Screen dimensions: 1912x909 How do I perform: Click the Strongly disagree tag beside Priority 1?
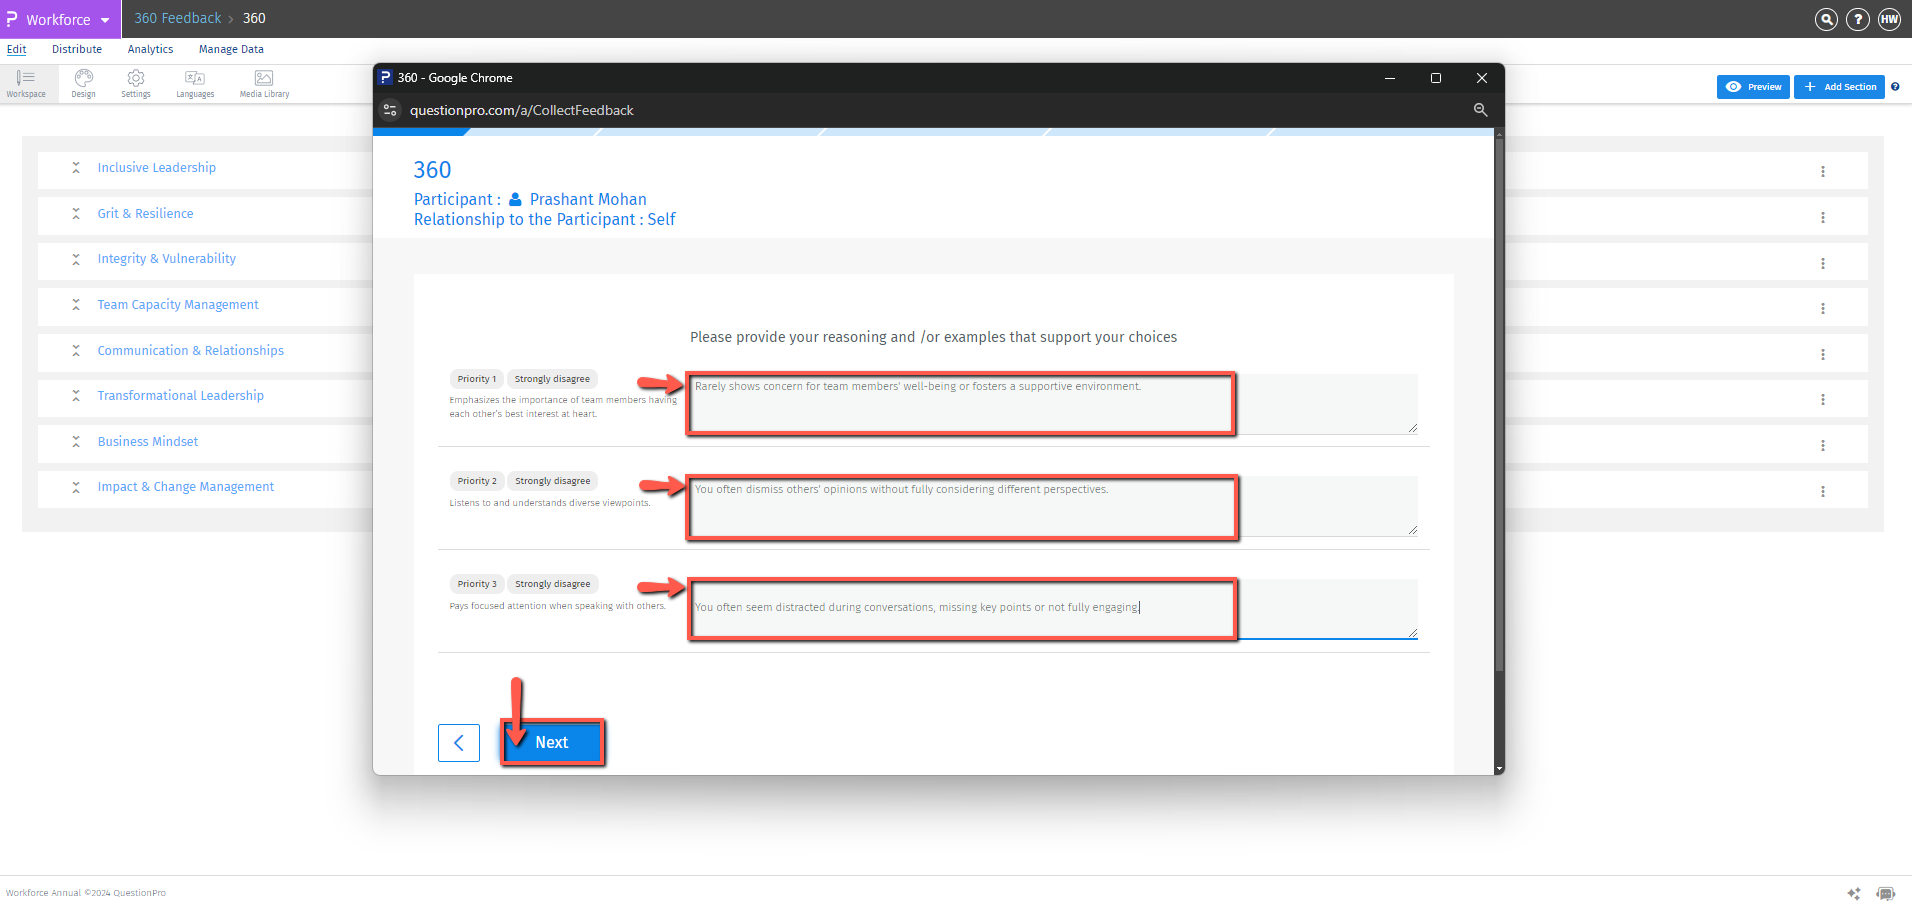click(x=552, y=379)
